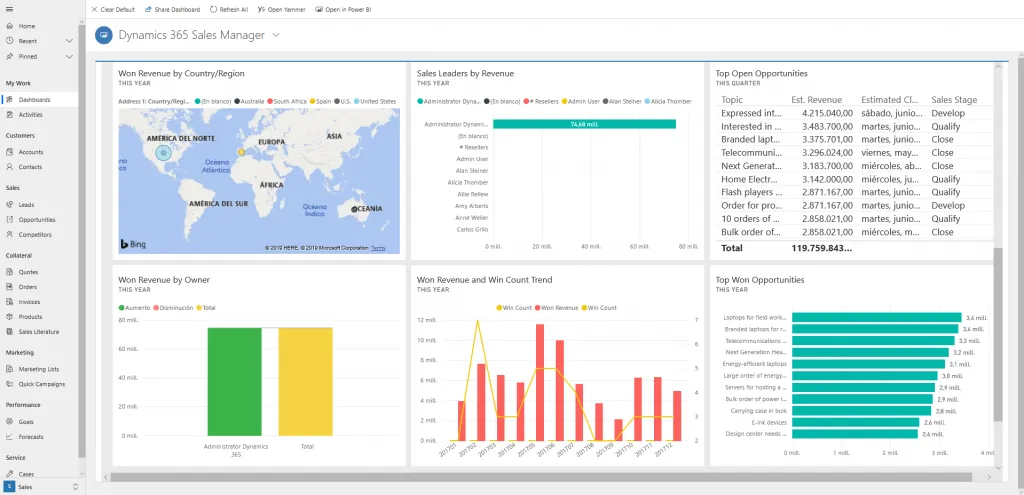Click Refresh All in the command bar
1024x495 pixels.
point(229,10)
